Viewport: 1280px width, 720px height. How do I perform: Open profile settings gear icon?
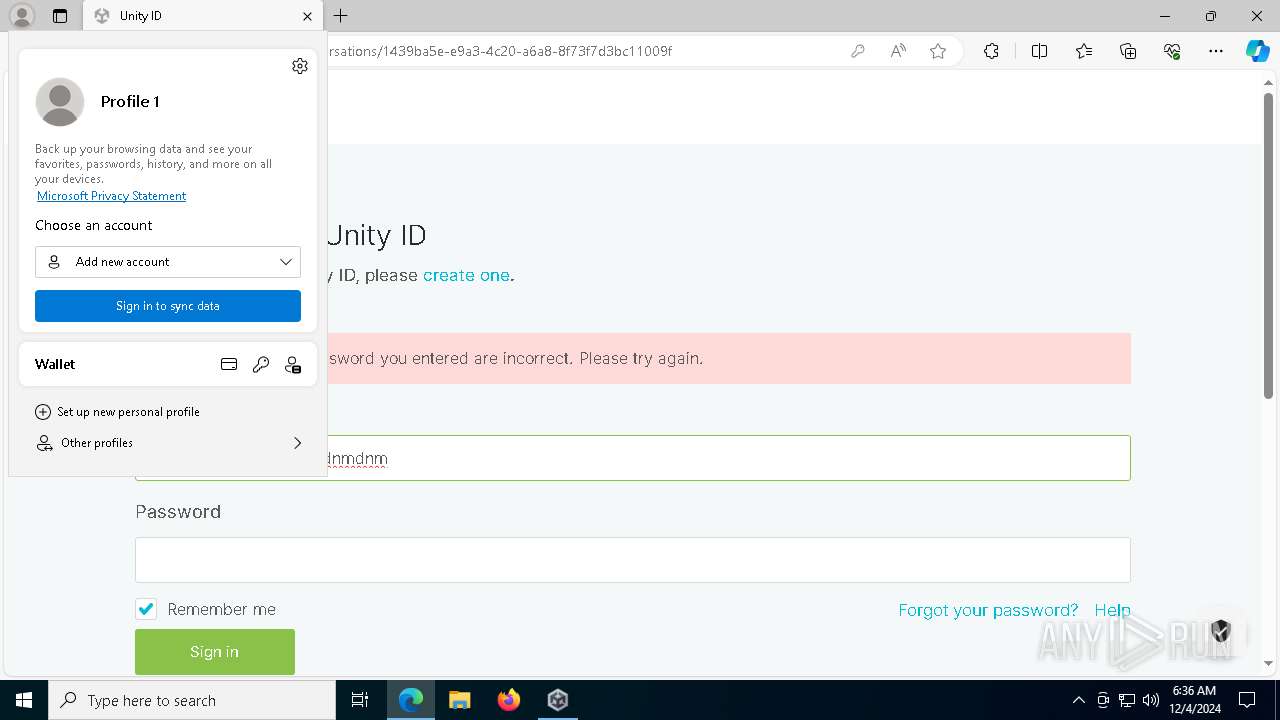pyautogui.click(x=300, y=66)
